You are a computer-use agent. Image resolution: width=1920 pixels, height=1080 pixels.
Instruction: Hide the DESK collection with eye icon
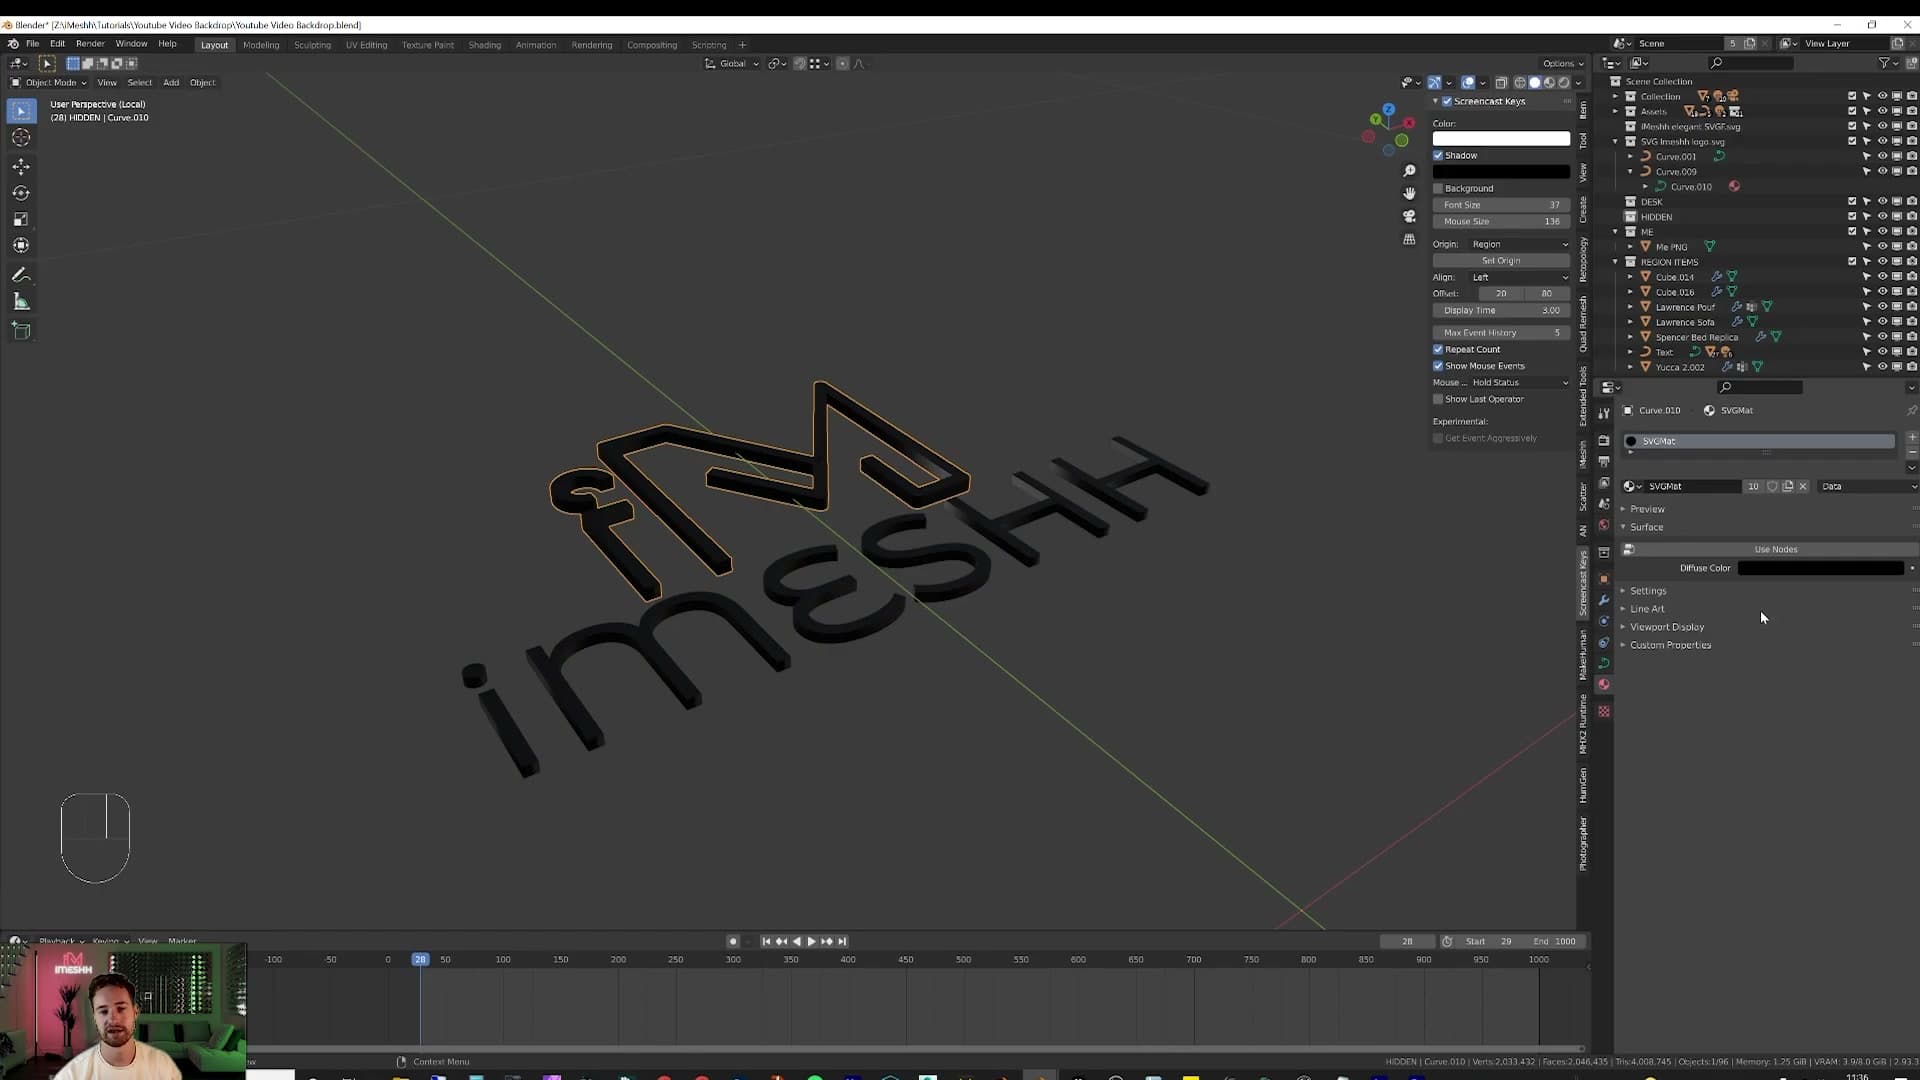coord(1882,201)
